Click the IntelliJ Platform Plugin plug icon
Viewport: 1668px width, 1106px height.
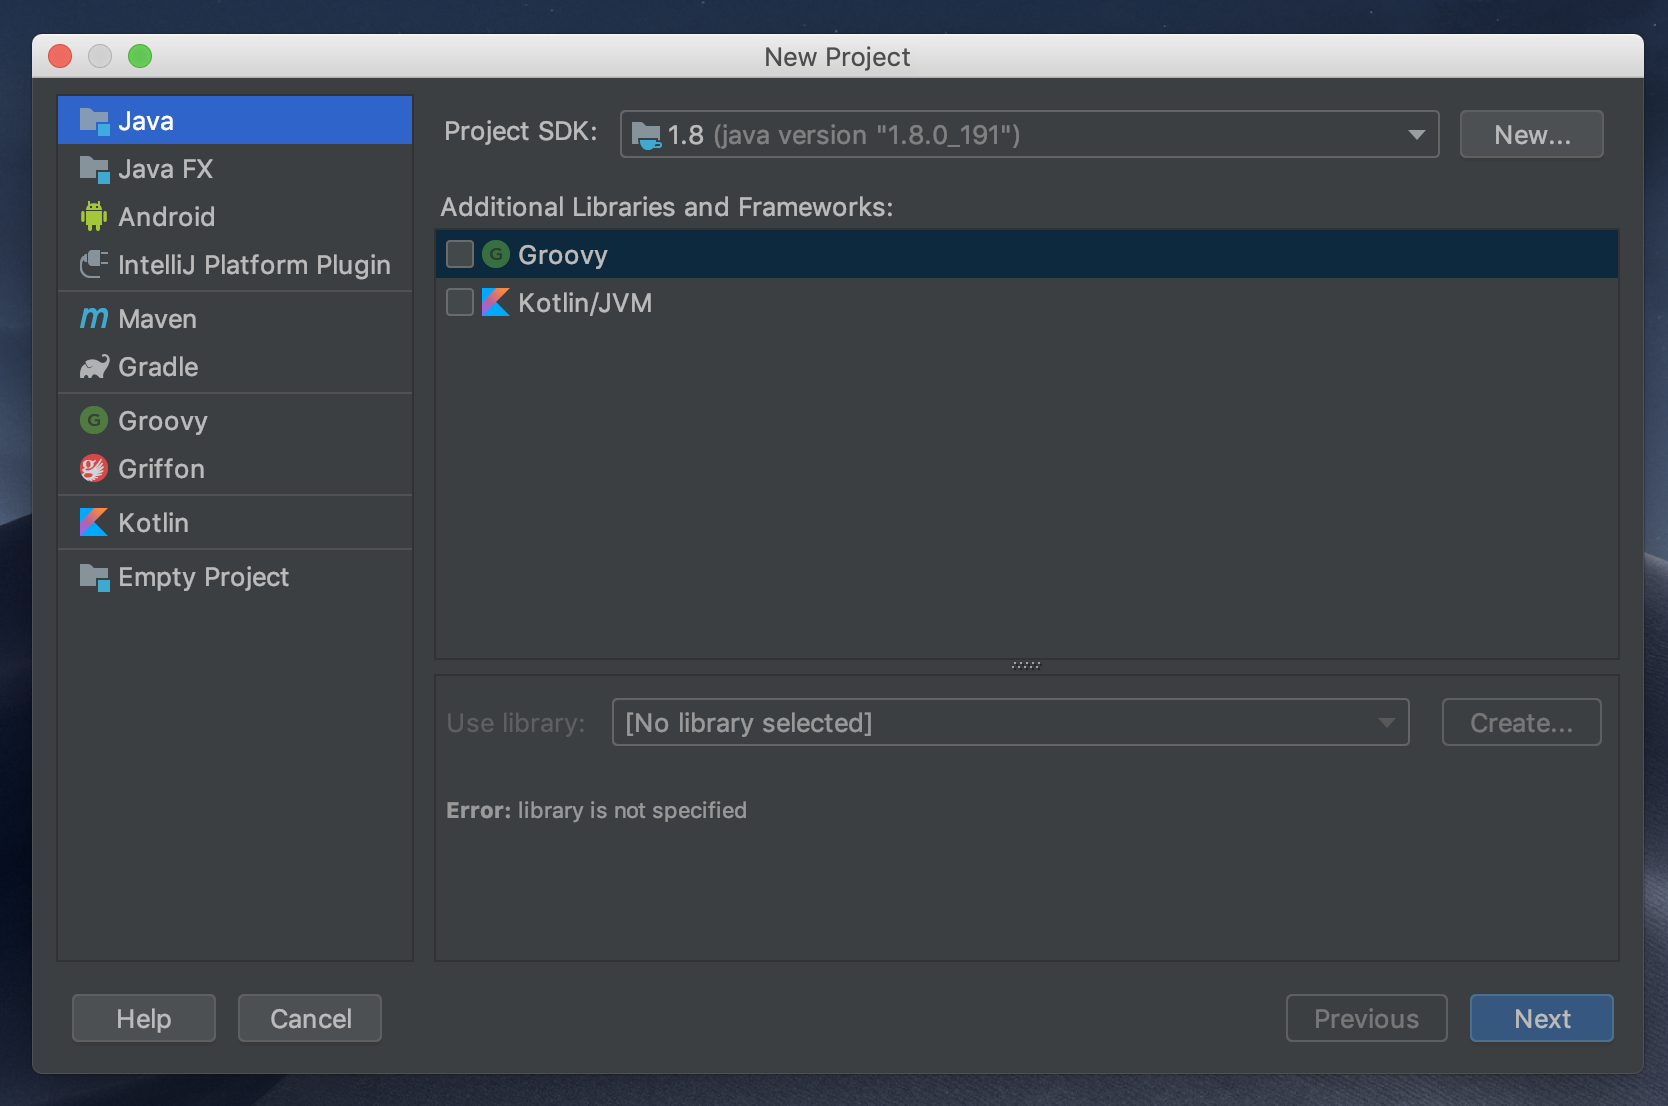click(94, 265)
